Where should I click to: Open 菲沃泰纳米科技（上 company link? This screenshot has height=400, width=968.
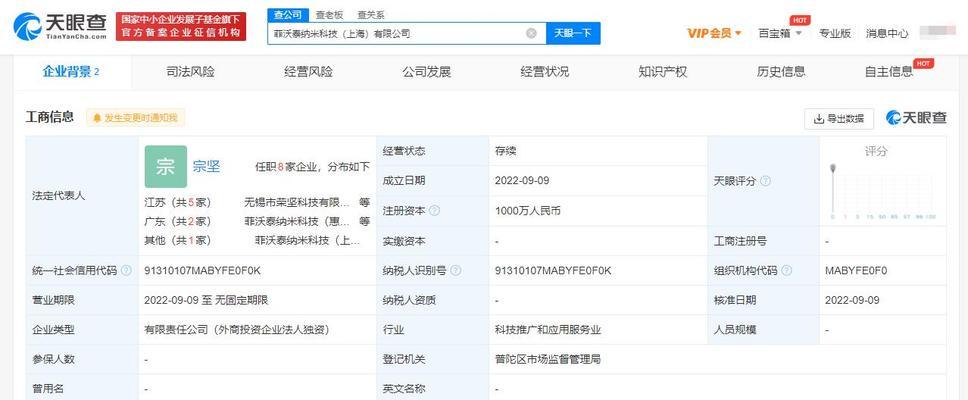tap(307, 240)
